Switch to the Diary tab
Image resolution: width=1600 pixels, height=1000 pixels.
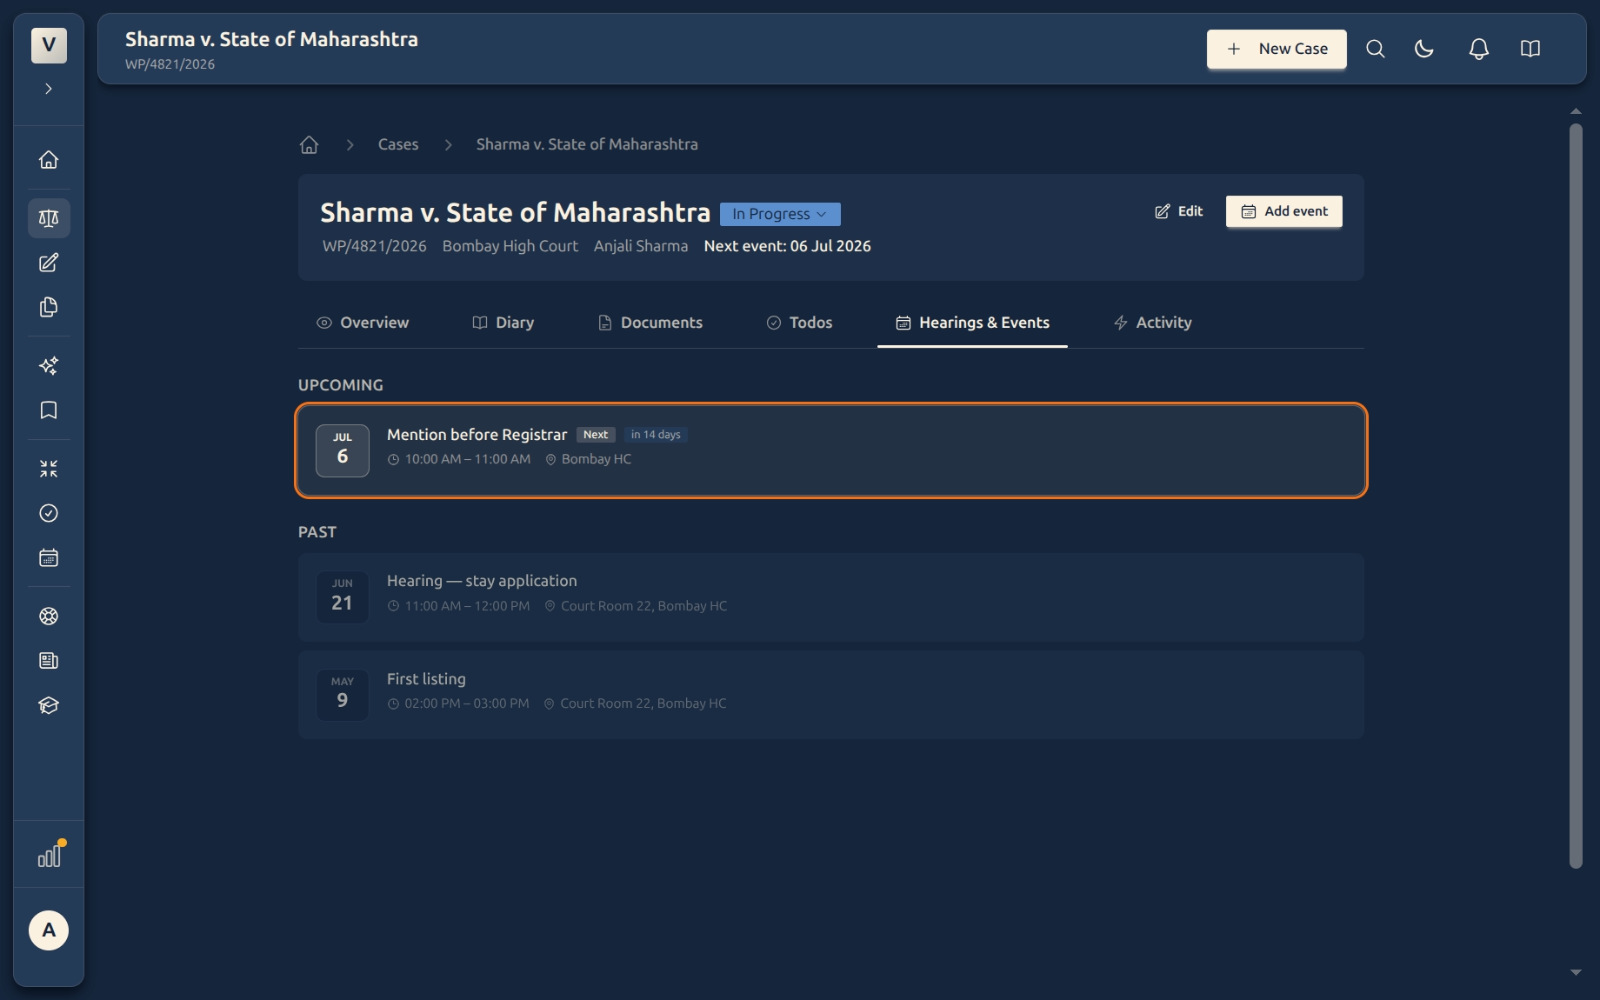click(503, 322)
